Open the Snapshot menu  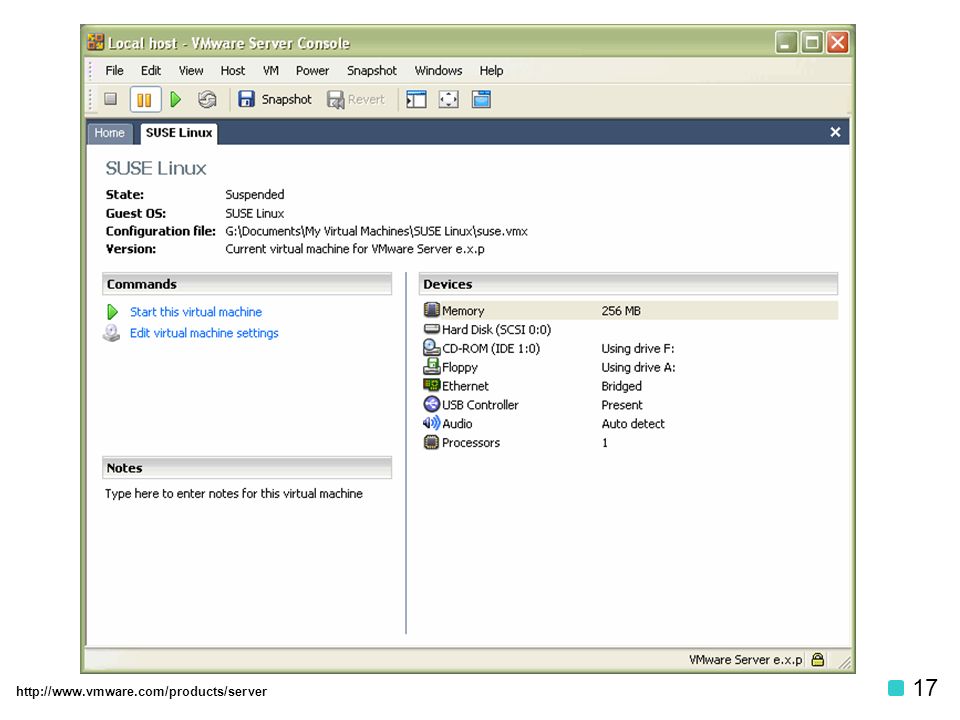click(x=372, y=70)
